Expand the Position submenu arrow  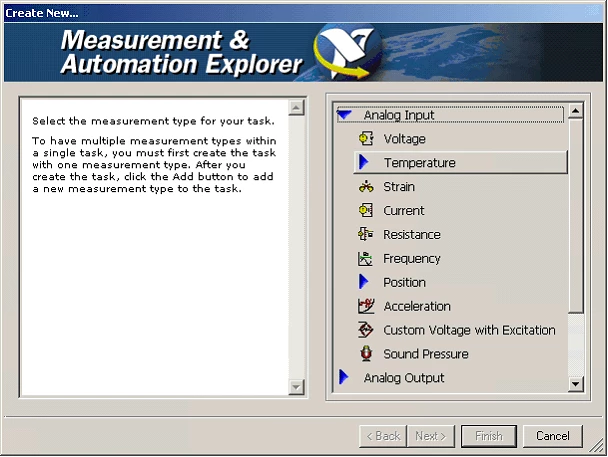[x=364, y=283]
